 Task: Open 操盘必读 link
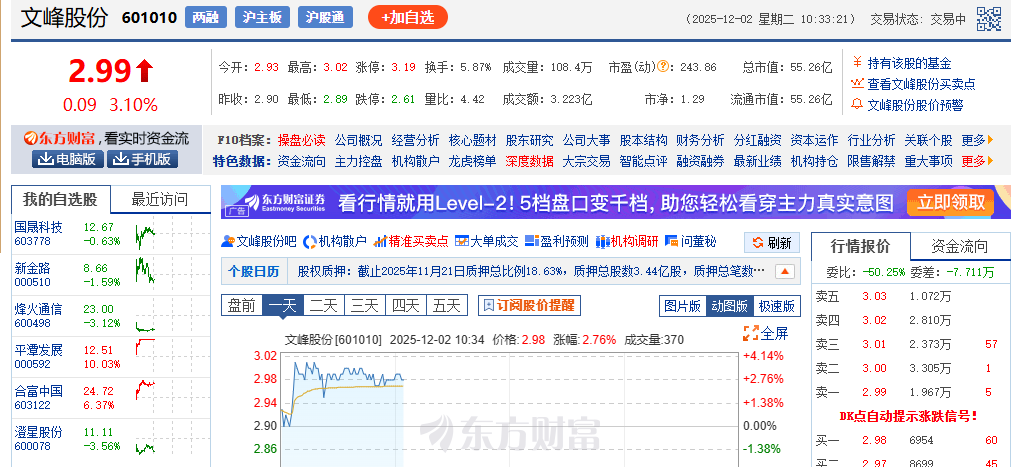coord(302,140)
